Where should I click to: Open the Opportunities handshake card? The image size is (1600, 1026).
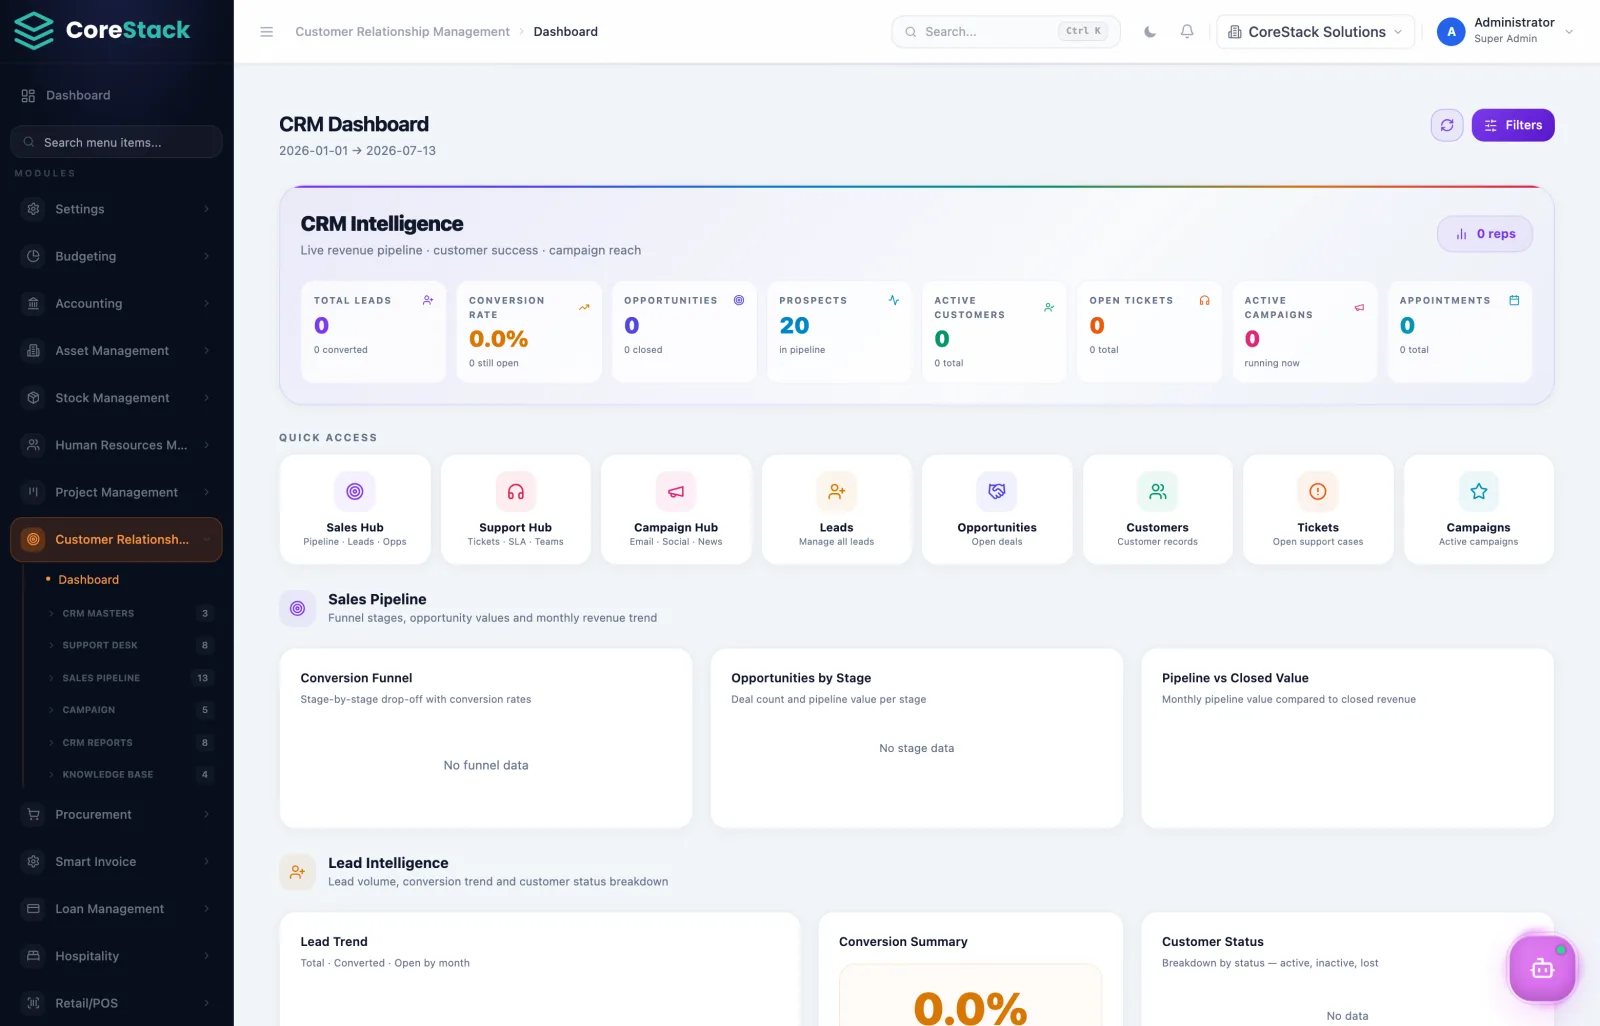tap(997, 510)
